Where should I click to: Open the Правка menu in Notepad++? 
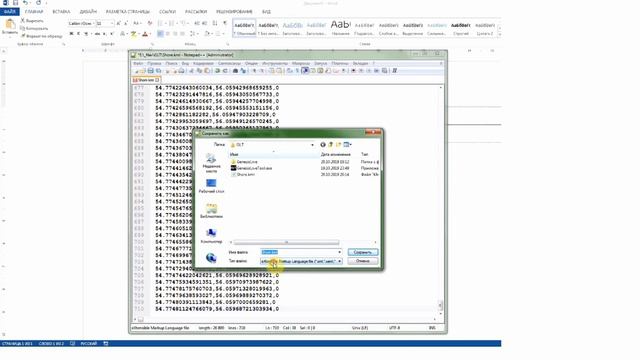154,64
